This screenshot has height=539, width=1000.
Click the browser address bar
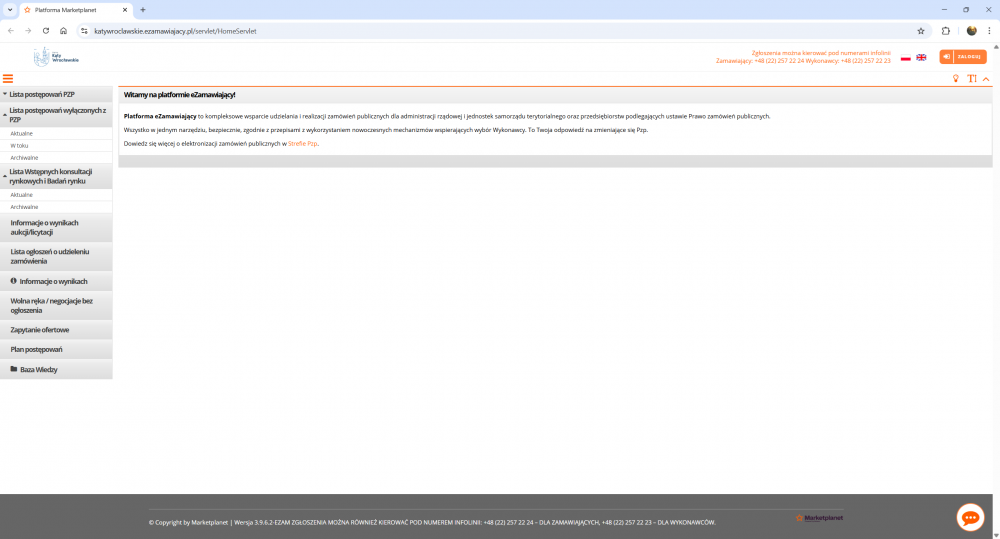click(500, 31)
